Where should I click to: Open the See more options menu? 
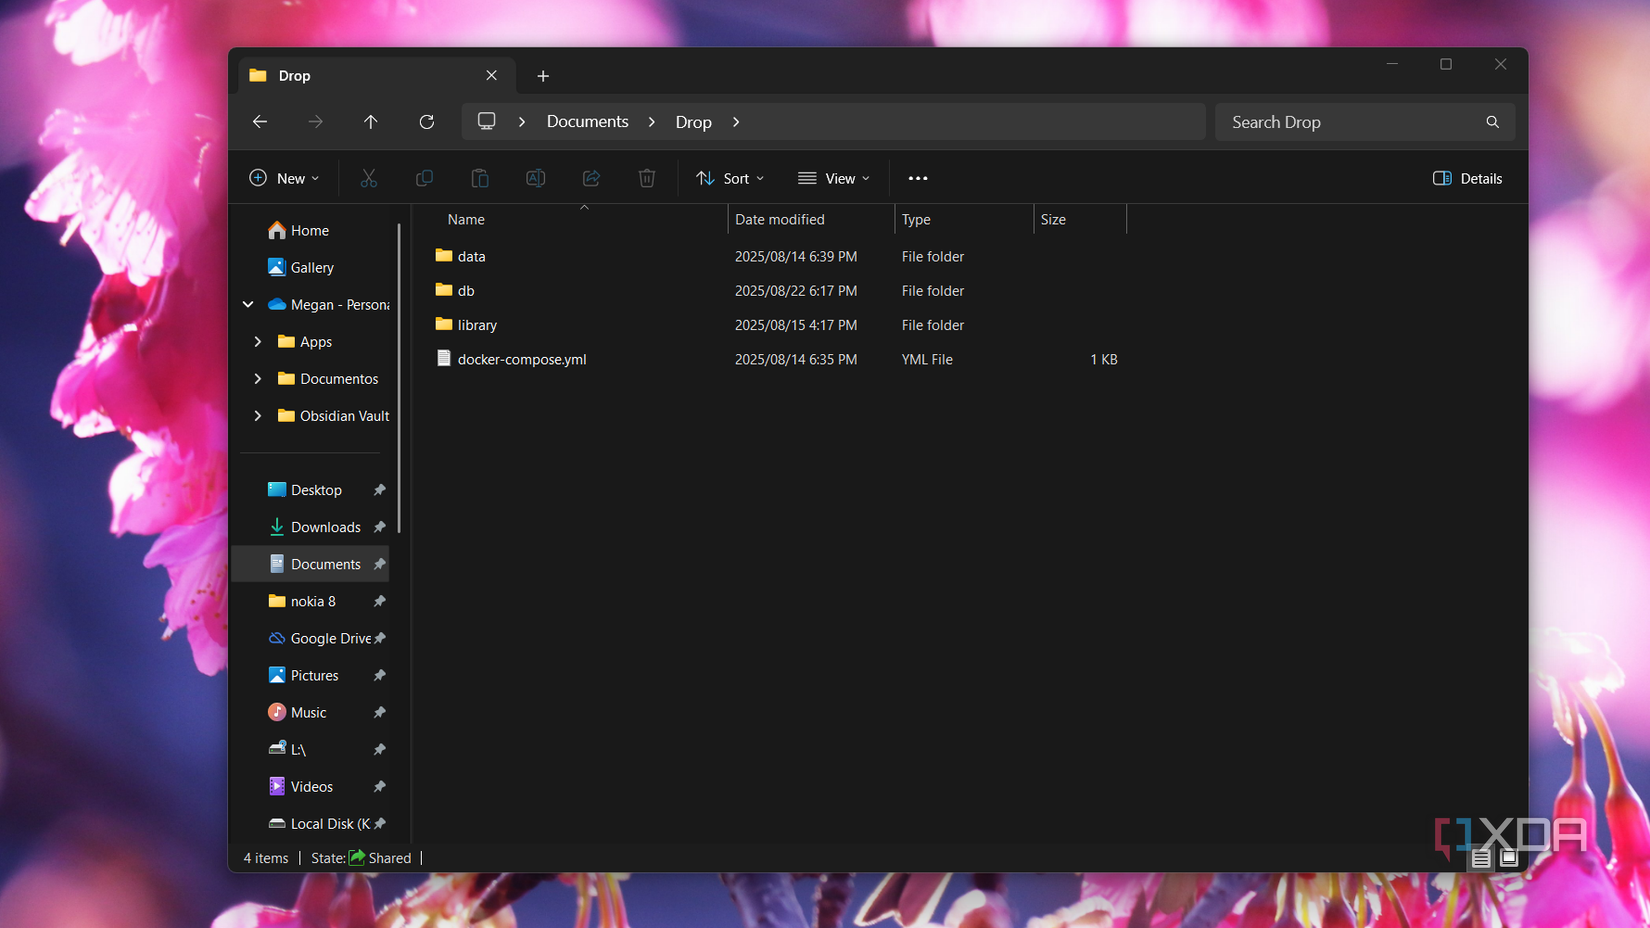917,178
